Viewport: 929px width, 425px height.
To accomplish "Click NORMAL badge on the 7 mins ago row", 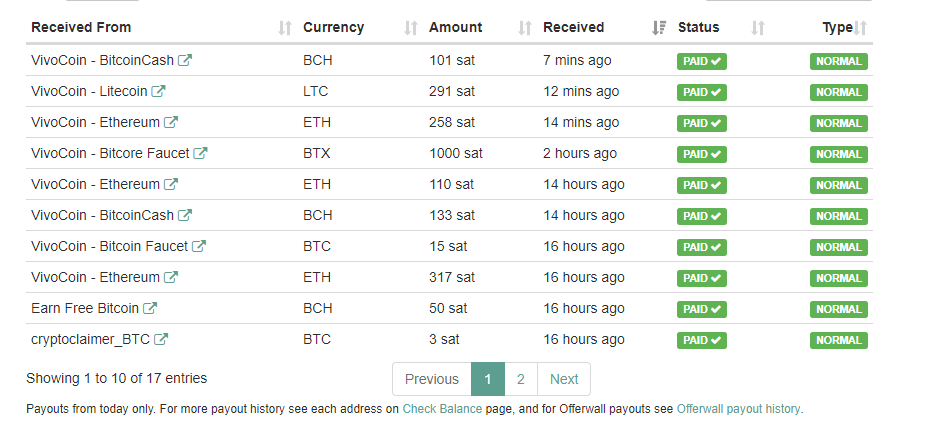I will coord(839,61).
